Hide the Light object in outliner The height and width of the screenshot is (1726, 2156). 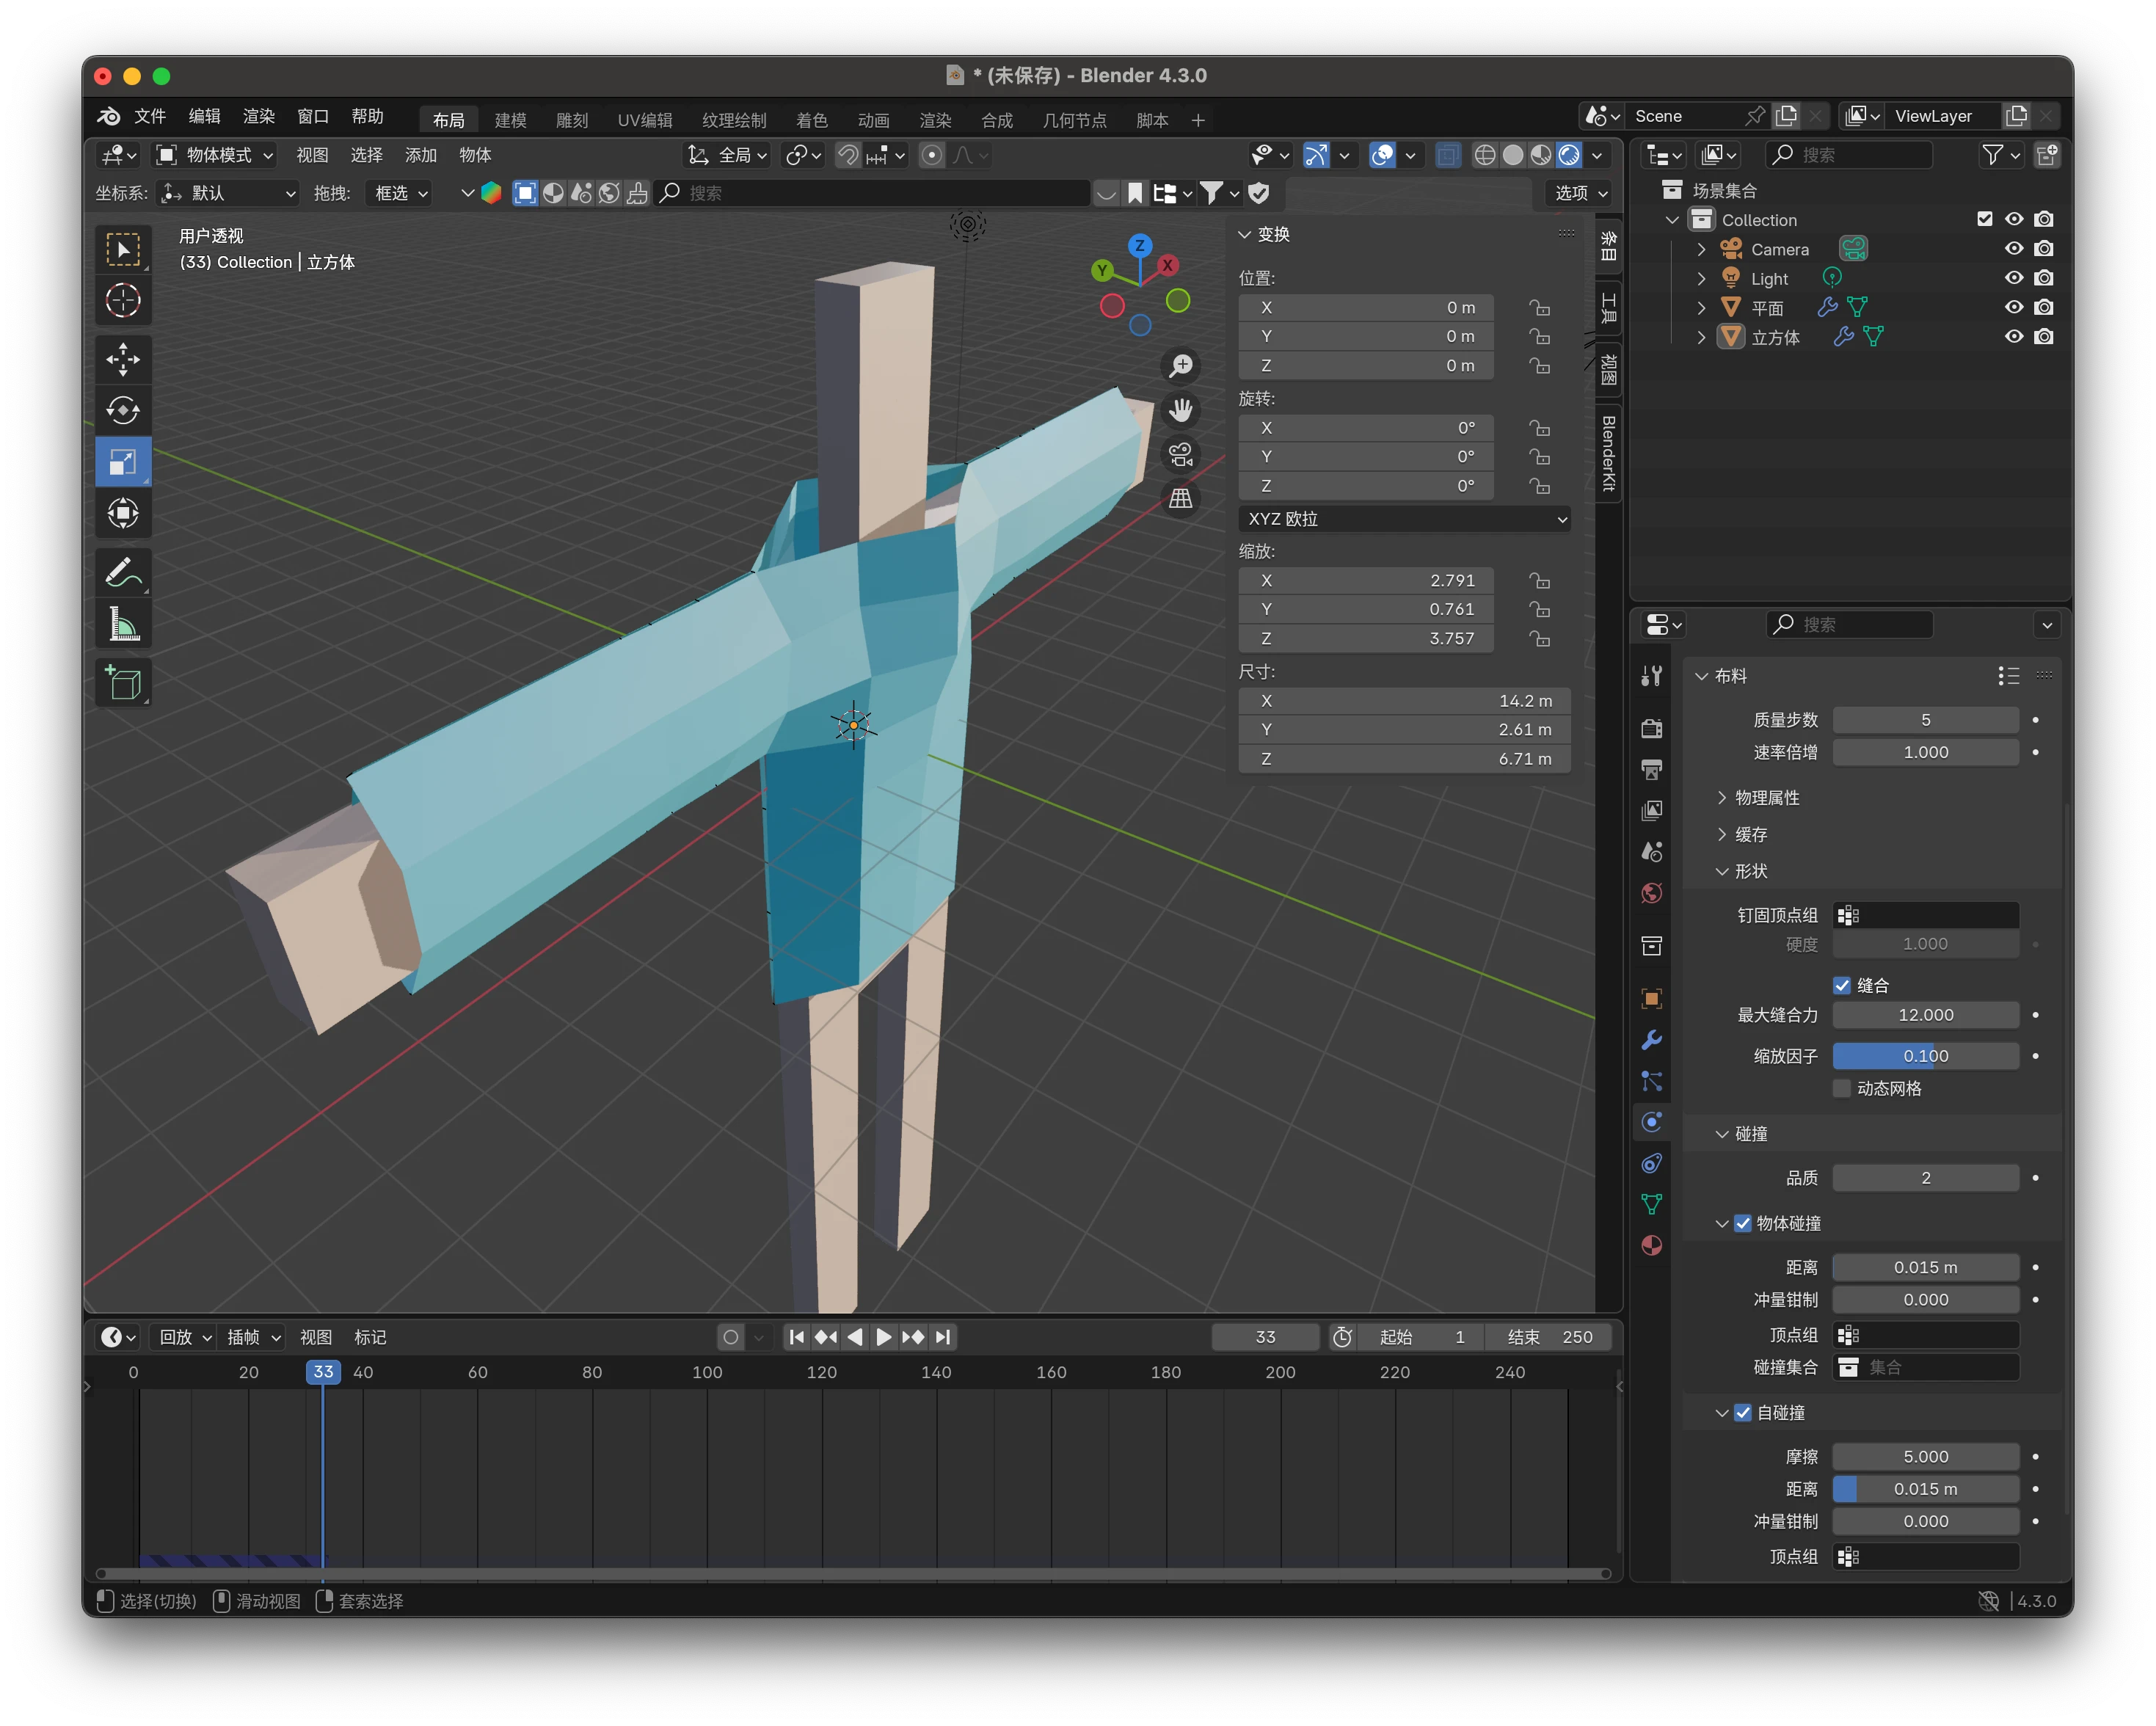tap(2013, 278)
